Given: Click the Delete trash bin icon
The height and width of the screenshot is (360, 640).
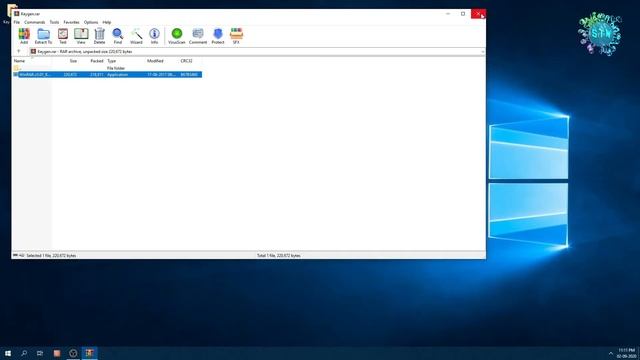Looking at the screenshot, I should 100,36.
